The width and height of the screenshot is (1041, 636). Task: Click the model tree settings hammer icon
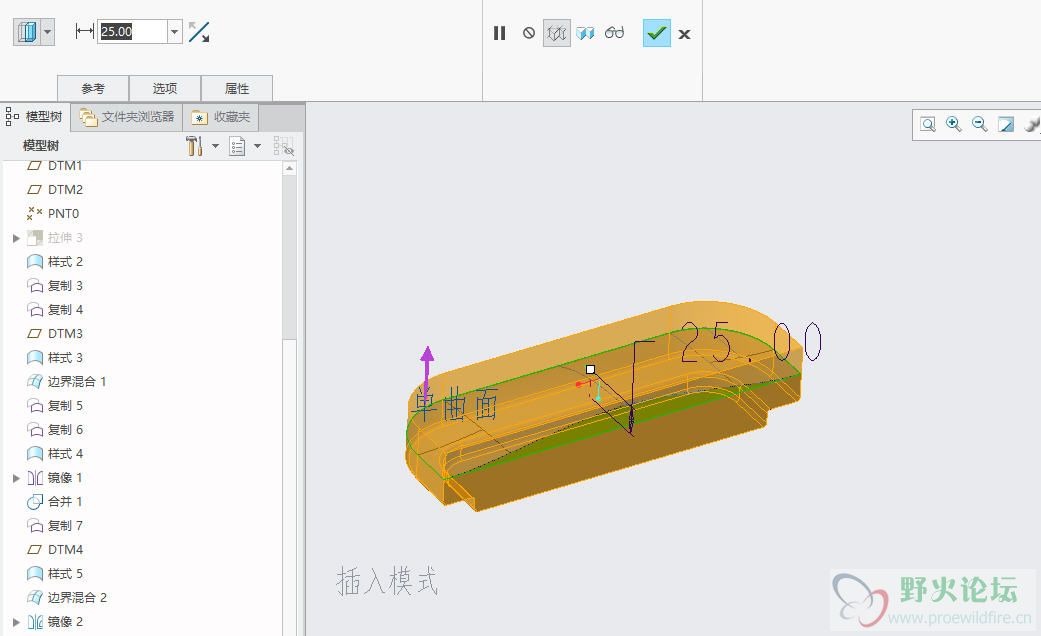click(x=194, y=145)
